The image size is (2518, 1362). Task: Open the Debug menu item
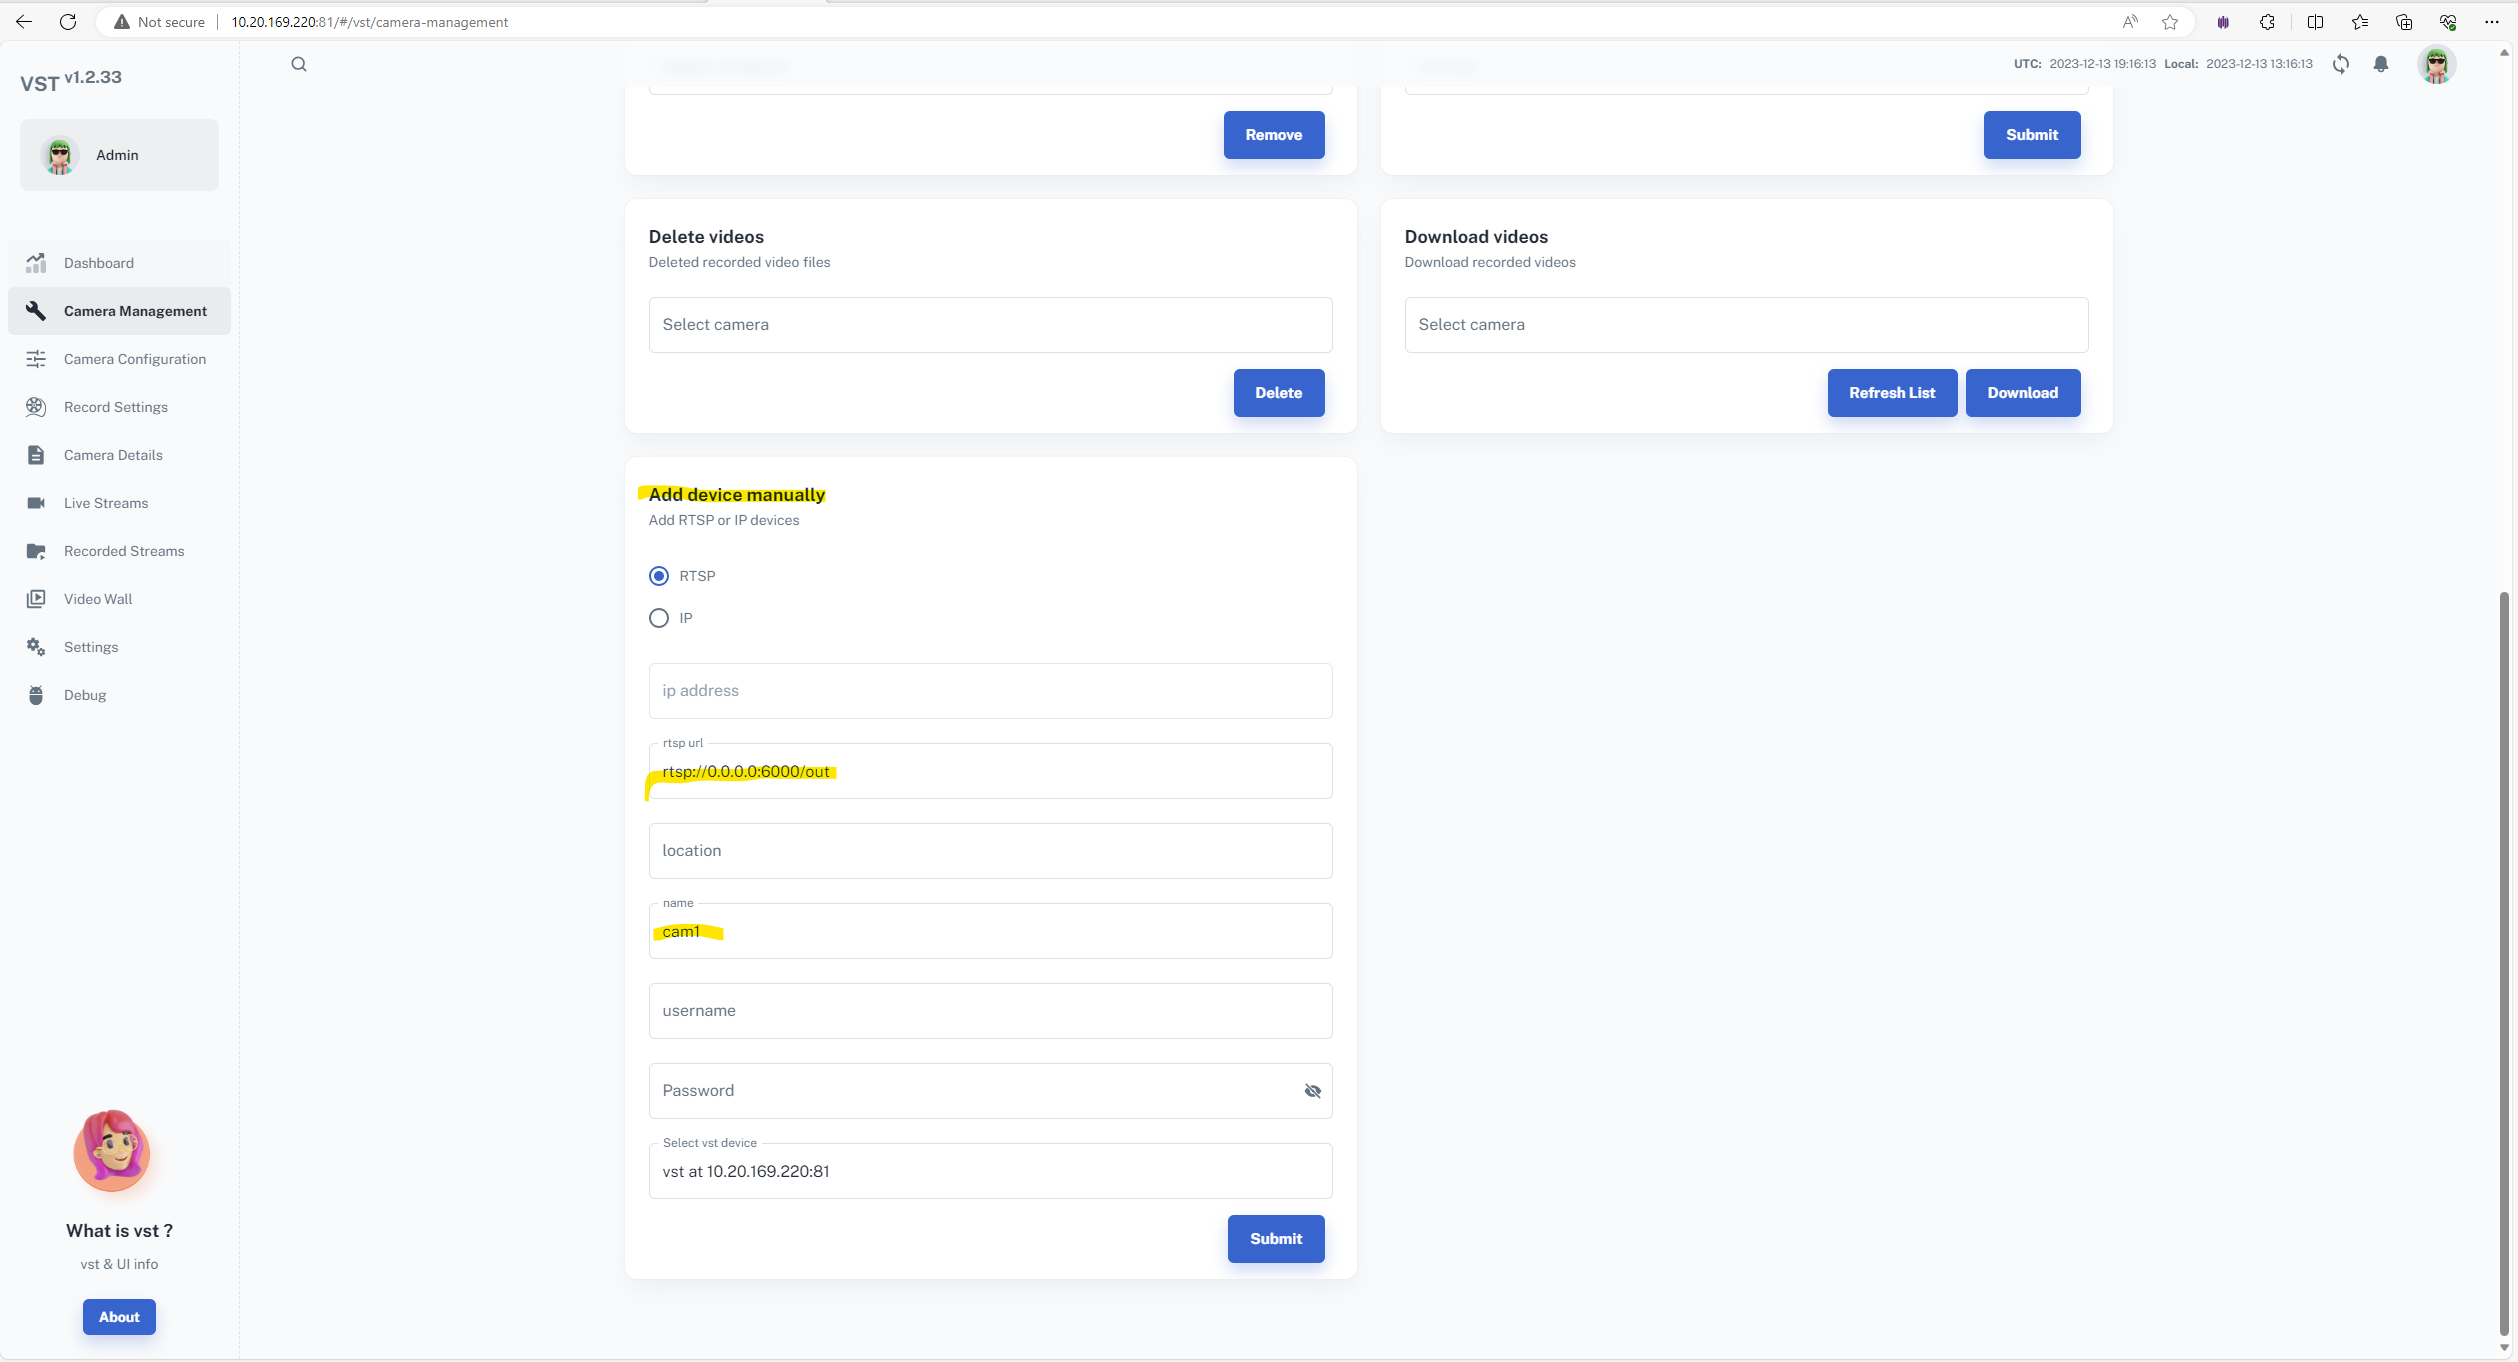(84, 694)
